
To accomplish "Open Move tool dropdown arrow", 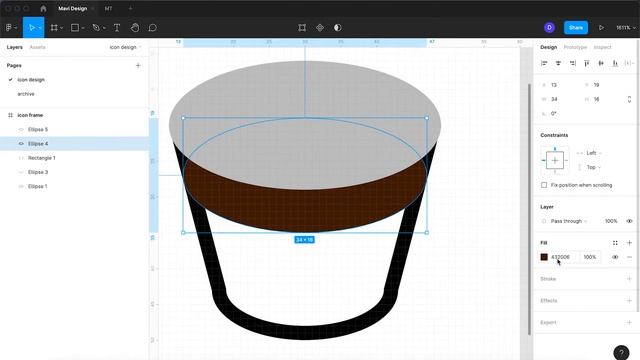I will 40,28.
